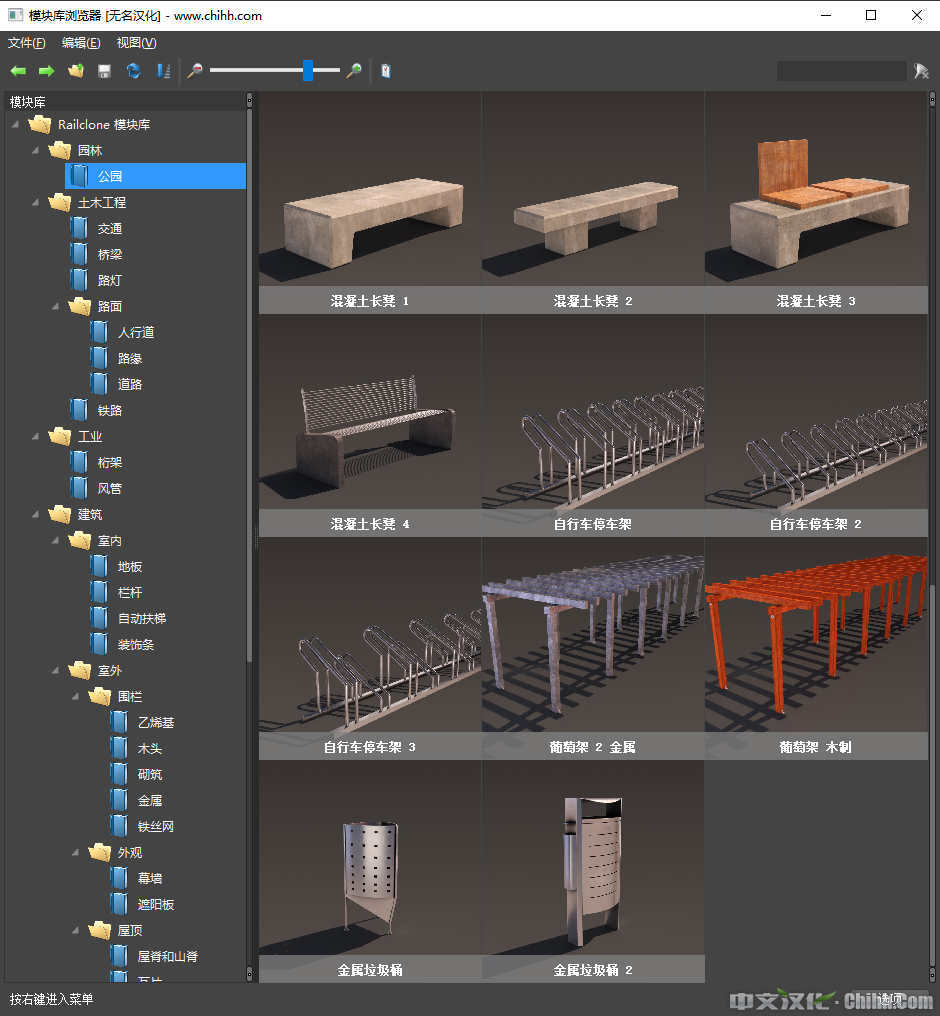Viewport: 940px width, 1016px height.
Task: Select the 桥梁 library in tree
Action: point(110,254)
